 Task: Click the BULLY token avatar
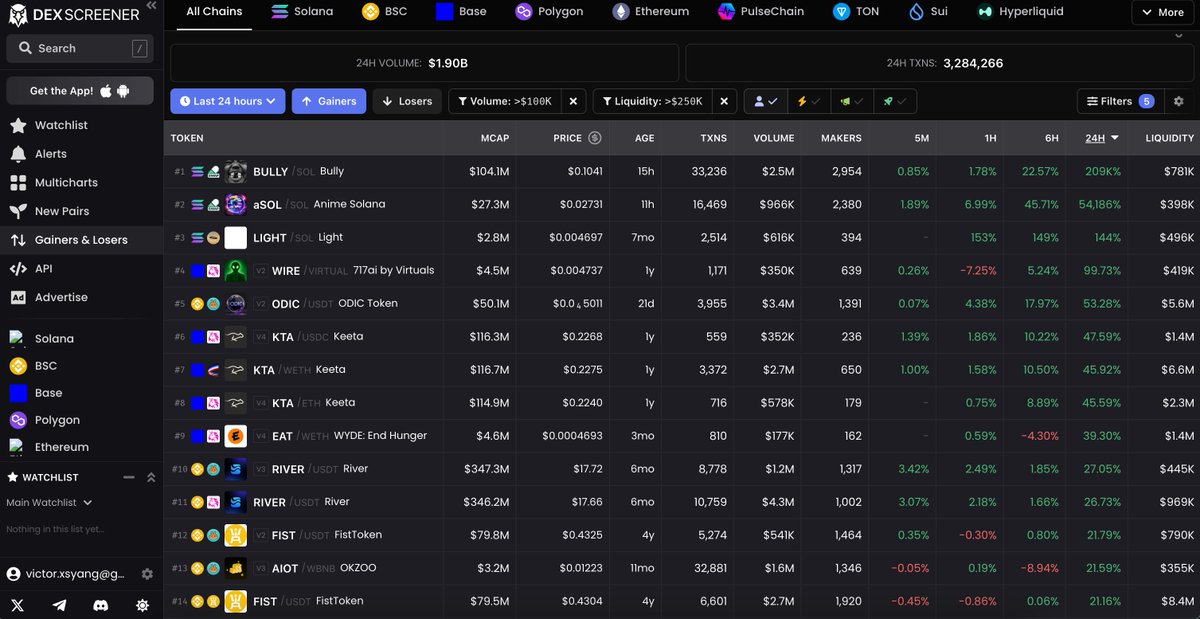click(x=235, y=171)
